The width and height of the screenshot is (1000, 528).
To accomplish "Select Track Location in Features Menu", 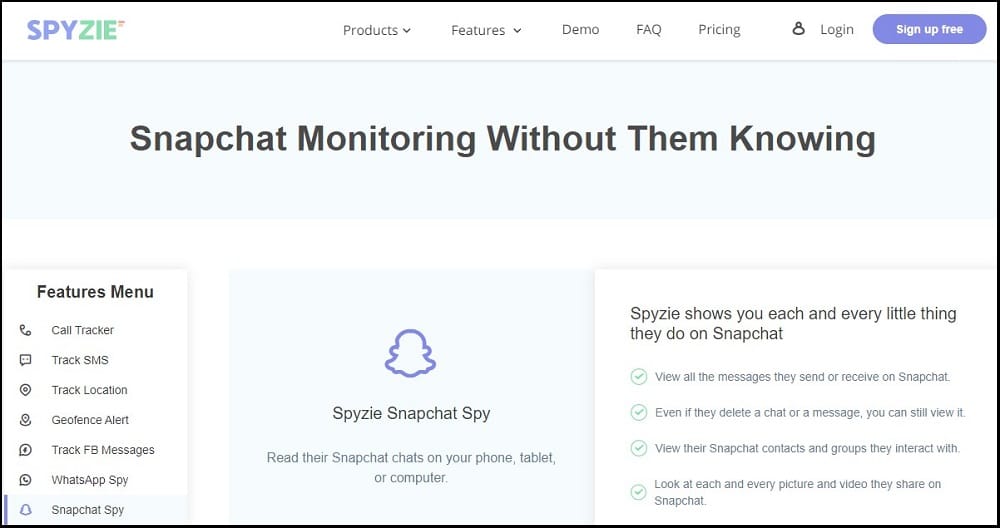I will [x=89, y=390].
